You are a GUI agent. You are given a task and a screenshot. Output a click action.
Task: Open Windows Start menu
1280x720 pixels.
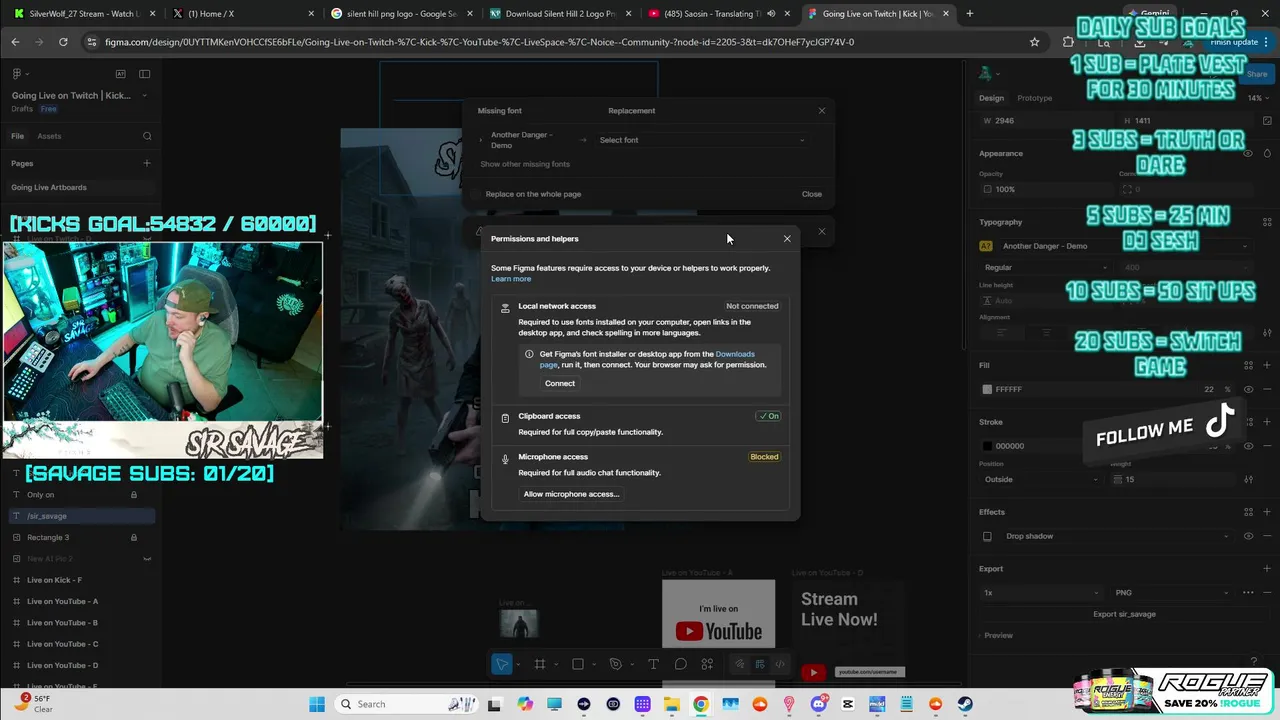[317, 704]
